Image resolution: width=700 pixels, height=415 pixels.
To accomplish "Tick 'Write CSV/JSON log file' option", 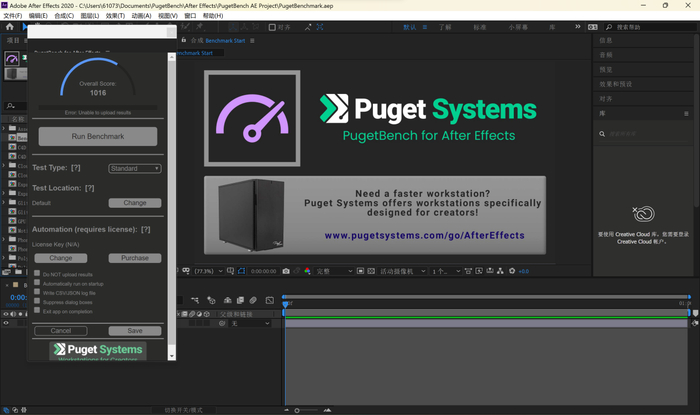I will tap(38, 291).
